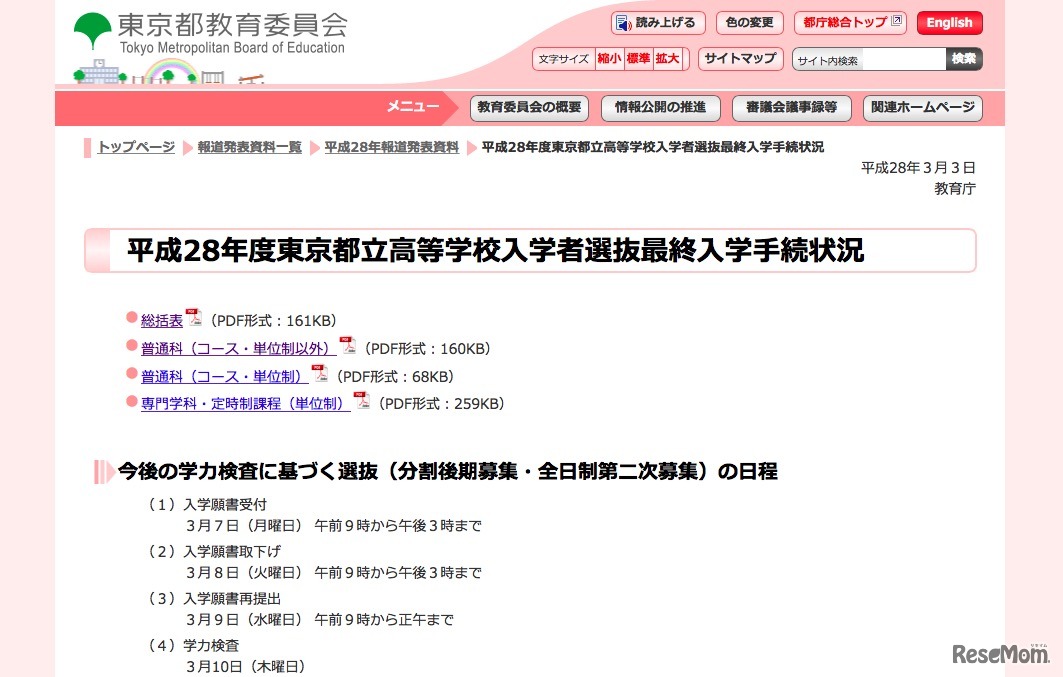
Task: Click the （４）学力検査 line
Action: tap(193, 645)
